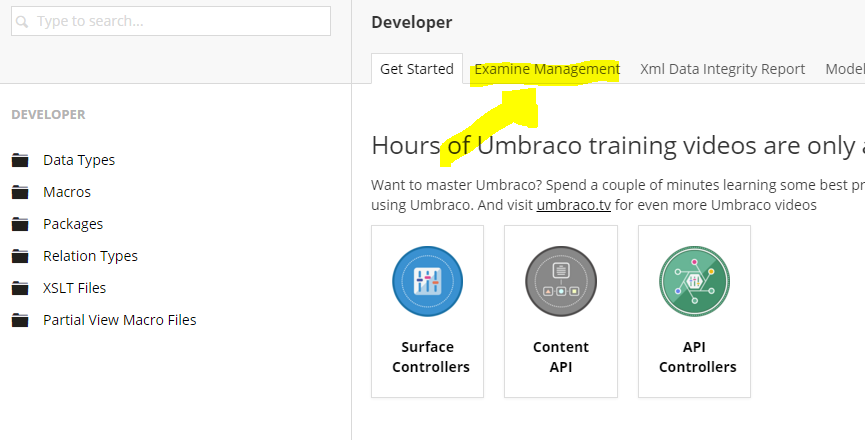Follow the umbraco.tv link
This screenshot has width=865, height=440.
pyautogui.click(x=574, y=205)
